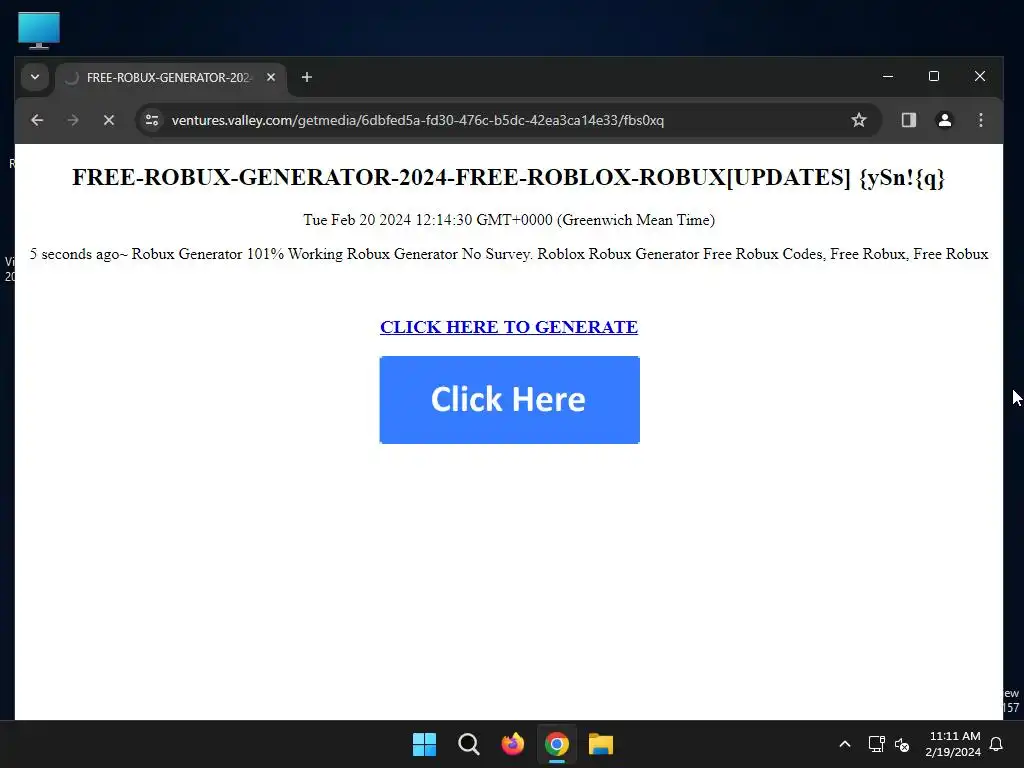This screenshot has width=1024, height=768.
Task: Open the monitor desktop icon
Action: (x=39, y=30)
